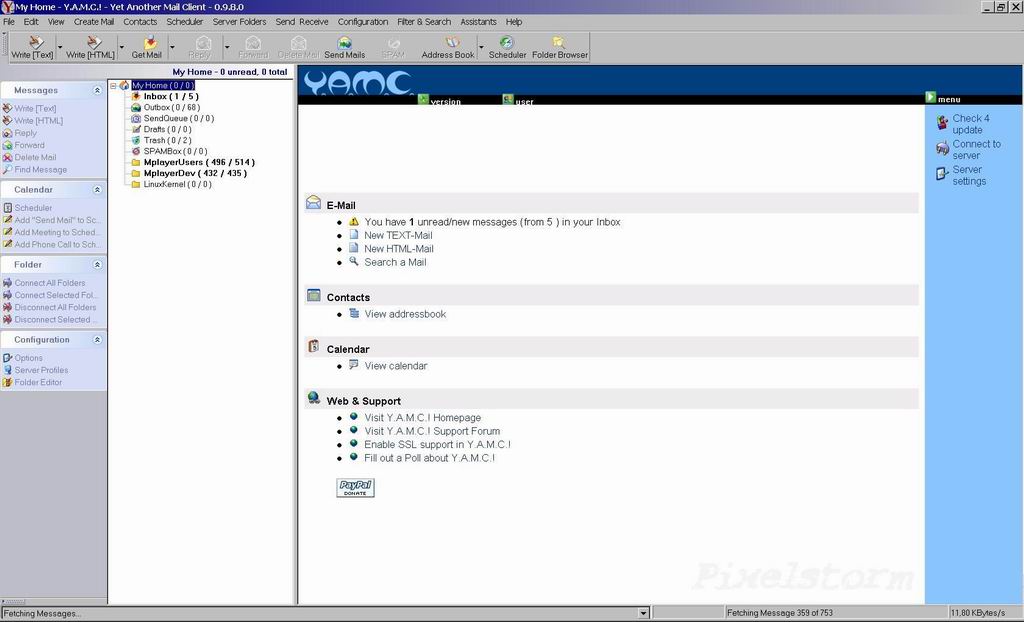The width and height of the screenshot is (1024, 622).
Task: Click Connect to server icon in menu panel
Action: tap(942, 148)
